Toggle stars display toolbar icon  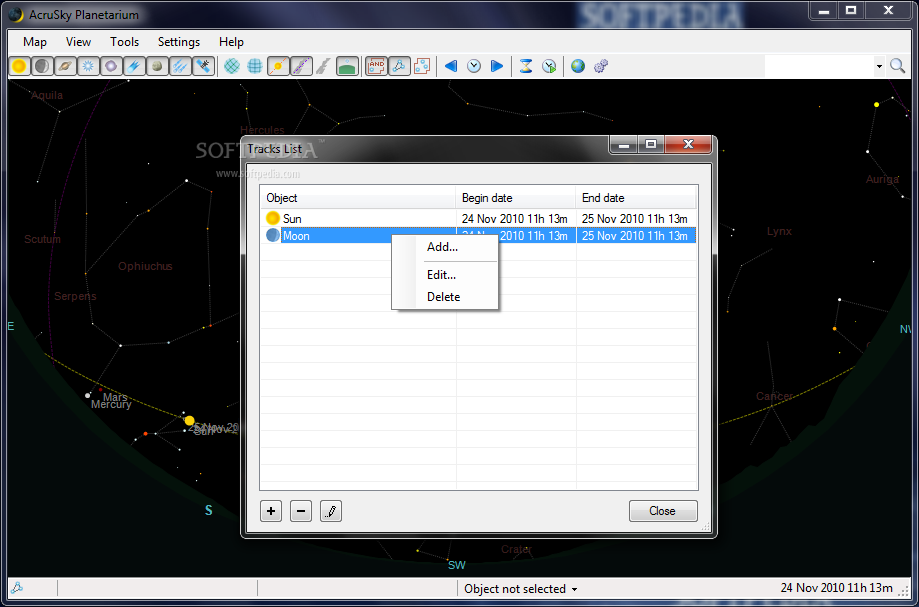pos(89,66)
